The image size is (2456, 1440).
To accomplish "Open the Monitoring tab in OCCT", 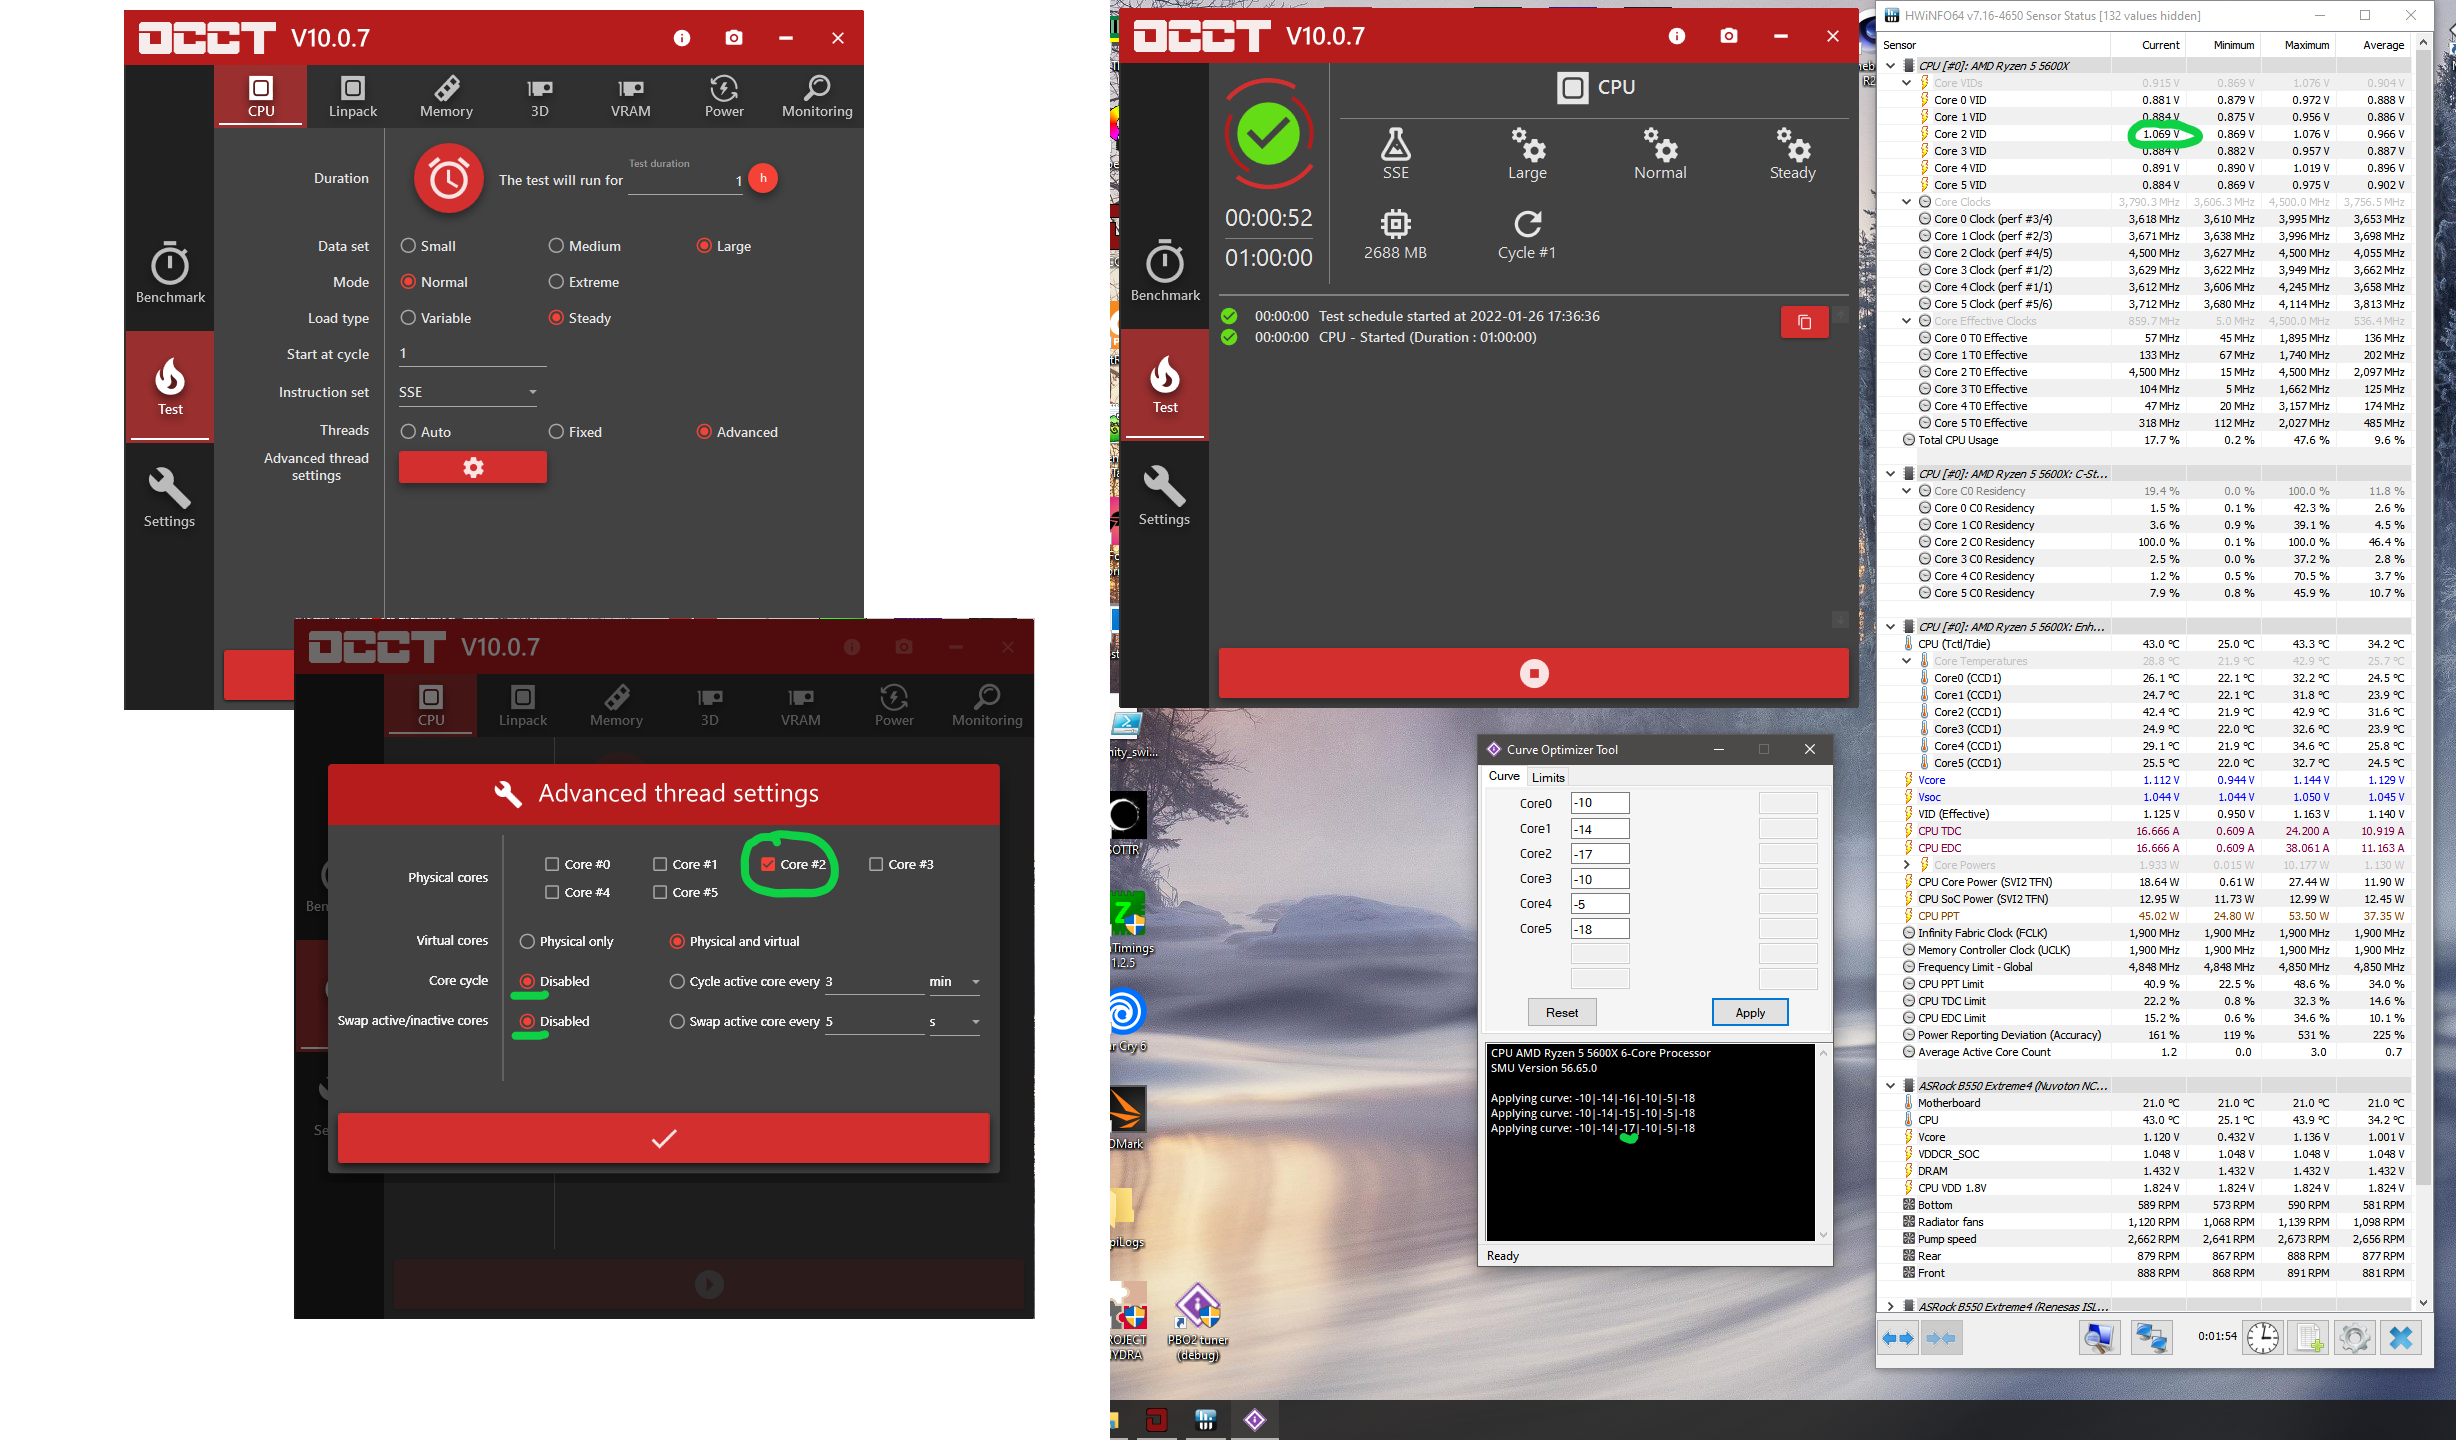I will click(x=817, y=97).
